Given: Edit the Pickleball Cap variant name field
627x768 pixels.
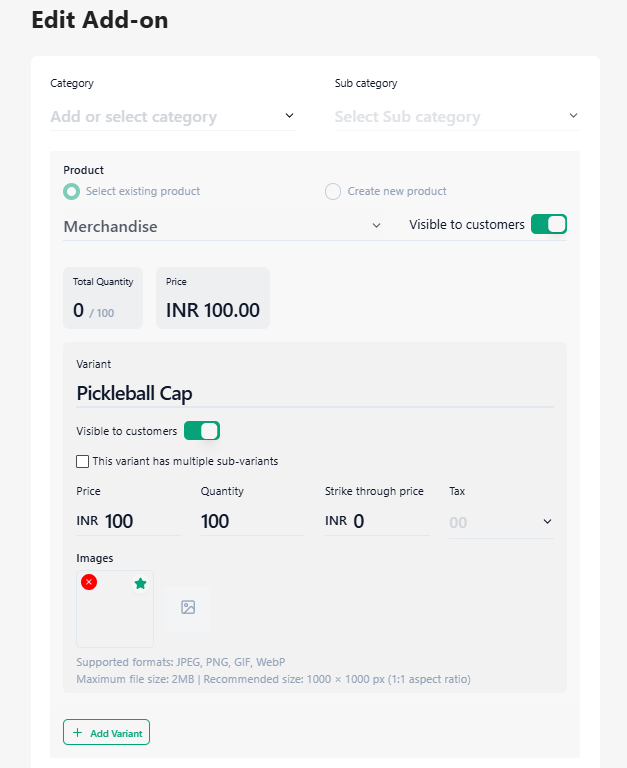Looking at the screenshot, I should pyautogui.click(x=315, y=393).
